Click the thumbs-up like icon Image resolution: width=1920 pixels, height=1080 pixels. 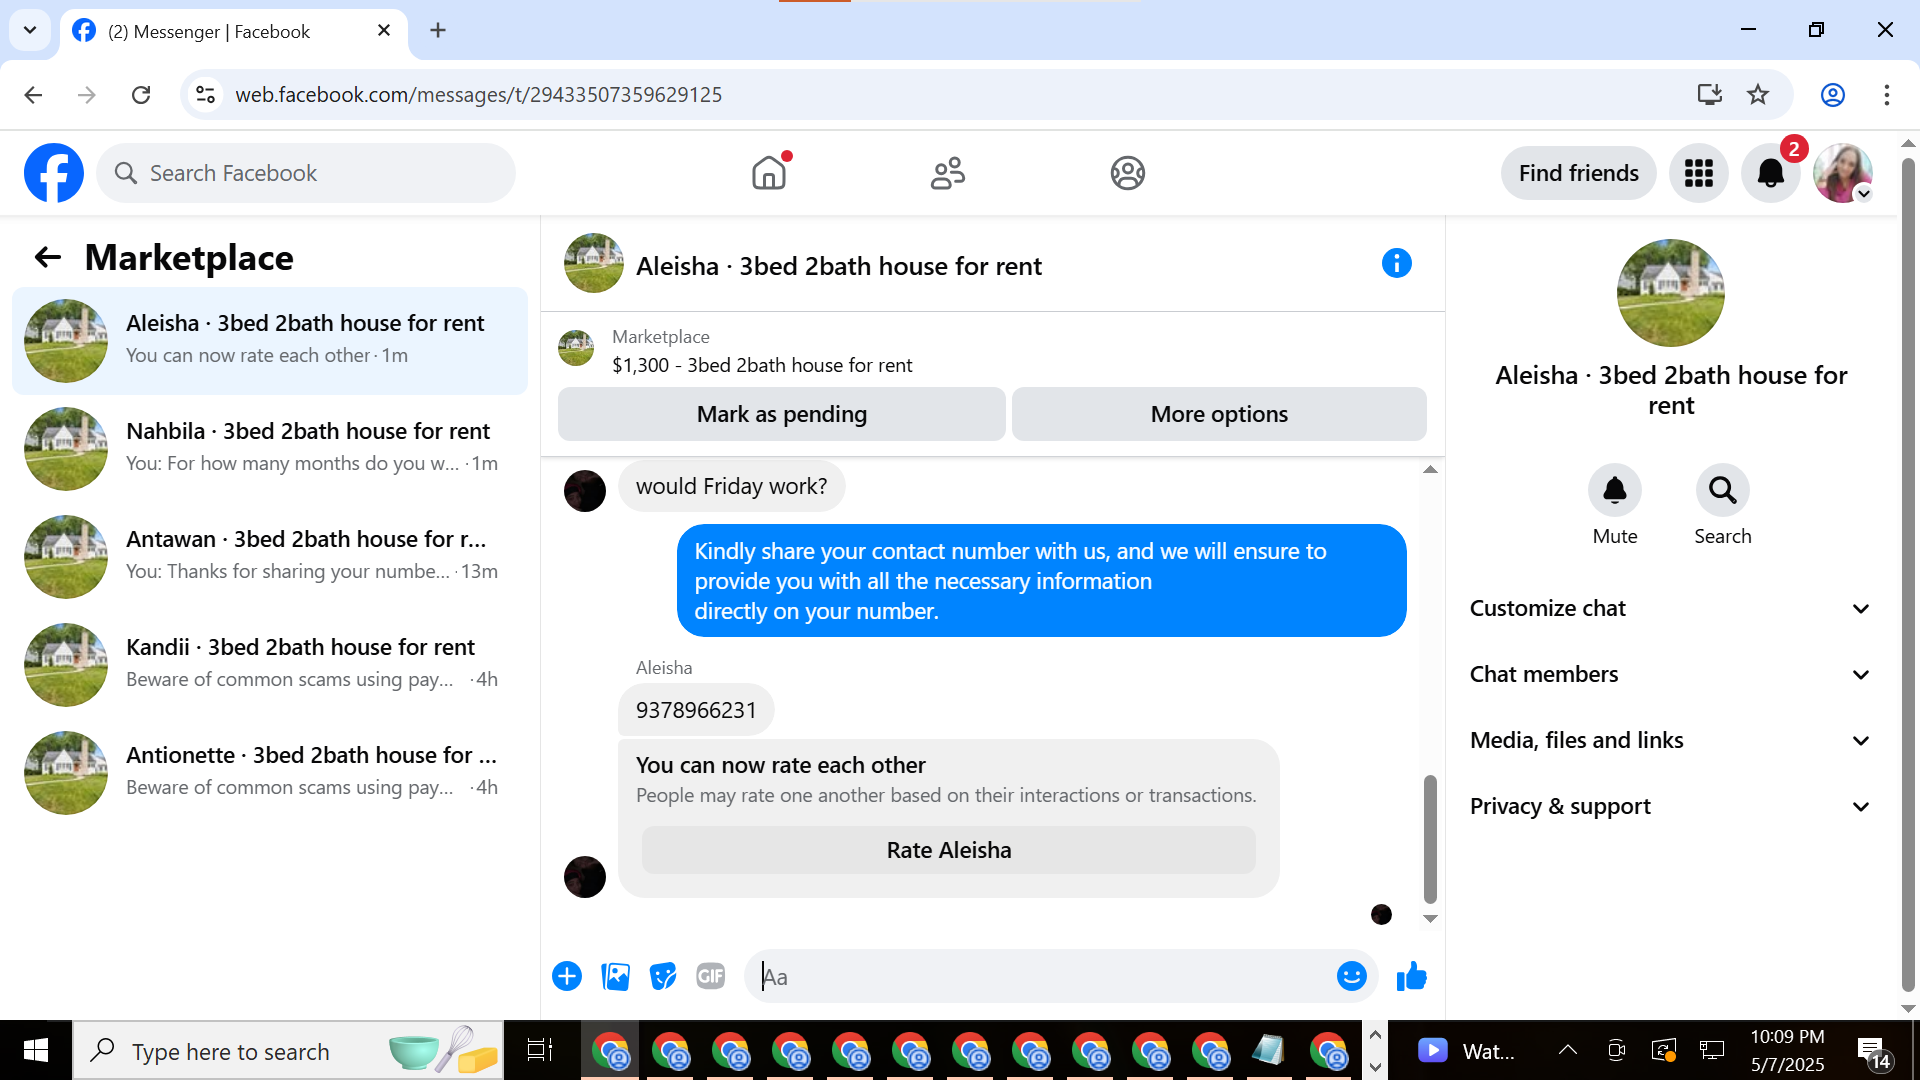pyautogui.click(x=1411, y=976)
